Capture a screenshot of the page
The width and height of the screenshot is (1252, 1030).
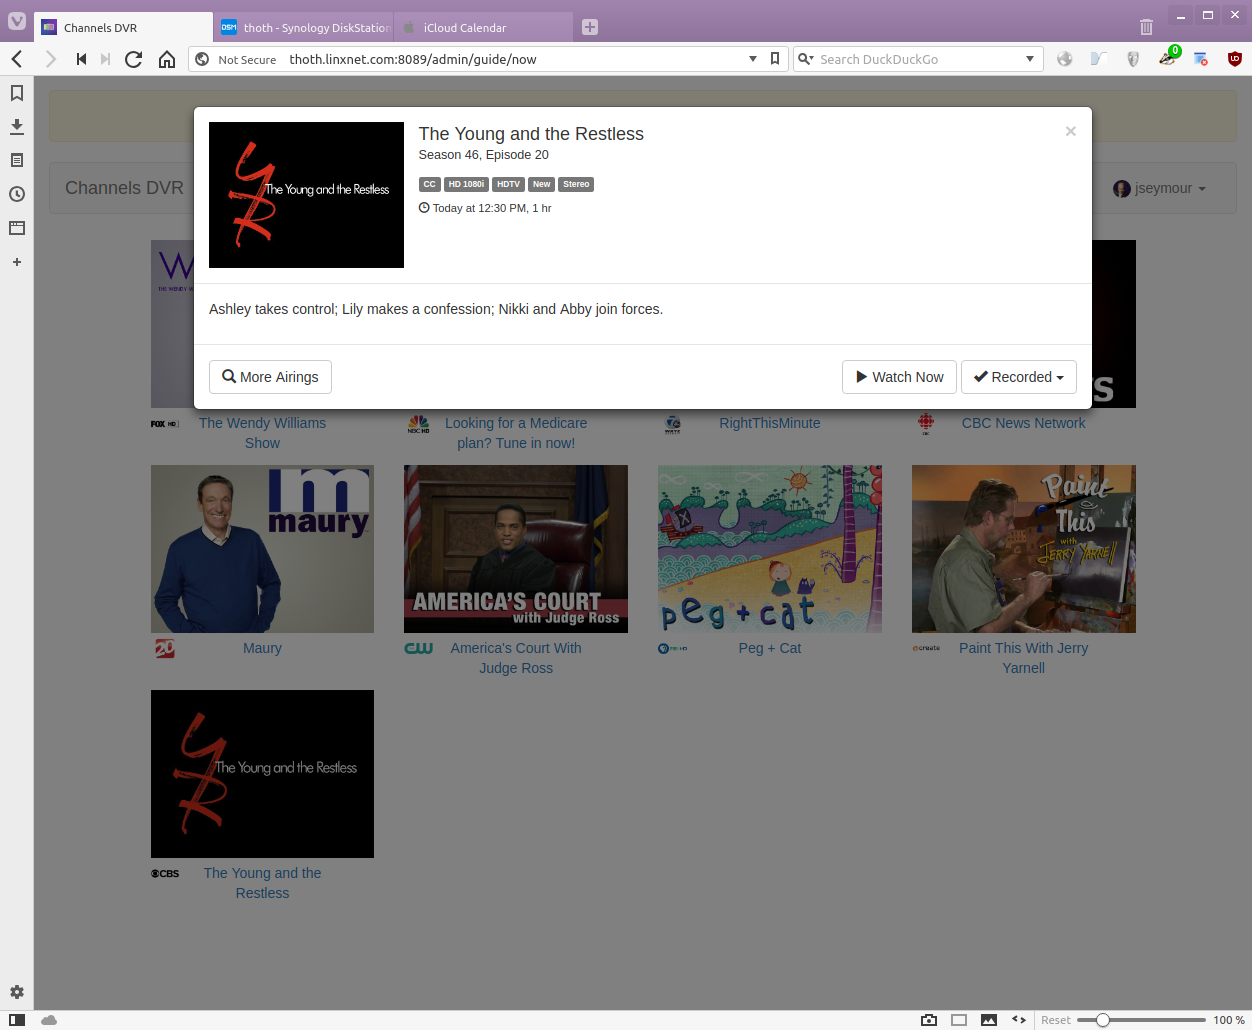[x=929, y=1020]
